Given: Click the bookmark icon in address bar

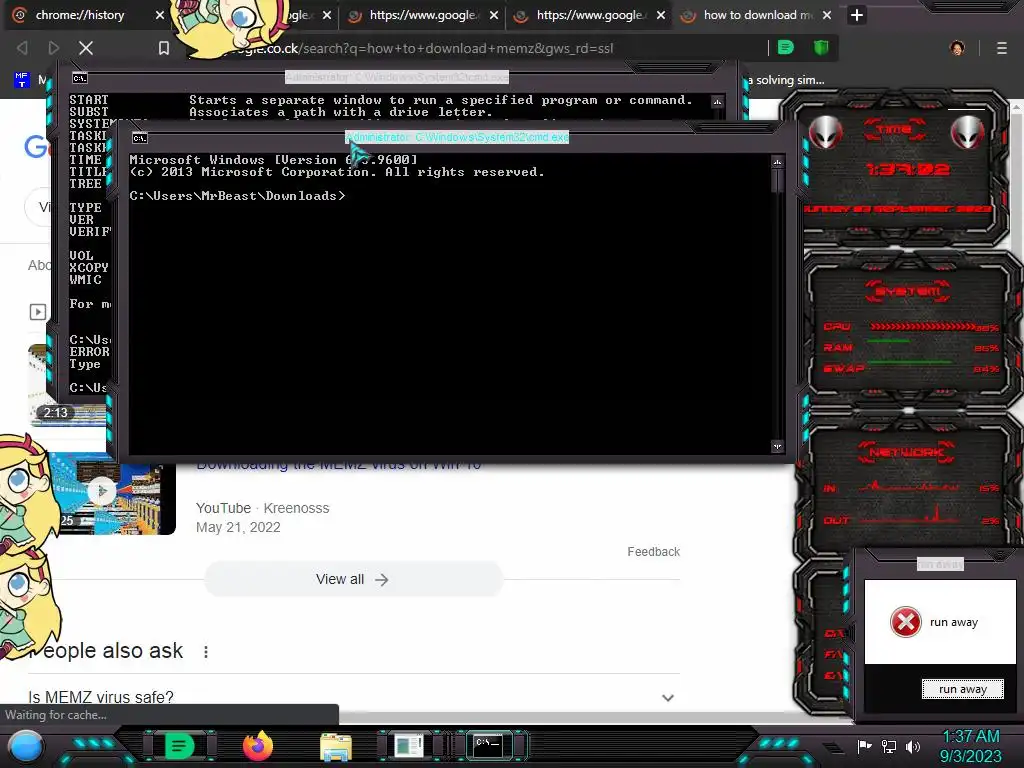Looking at the screenshot, I should pos(164,48).
